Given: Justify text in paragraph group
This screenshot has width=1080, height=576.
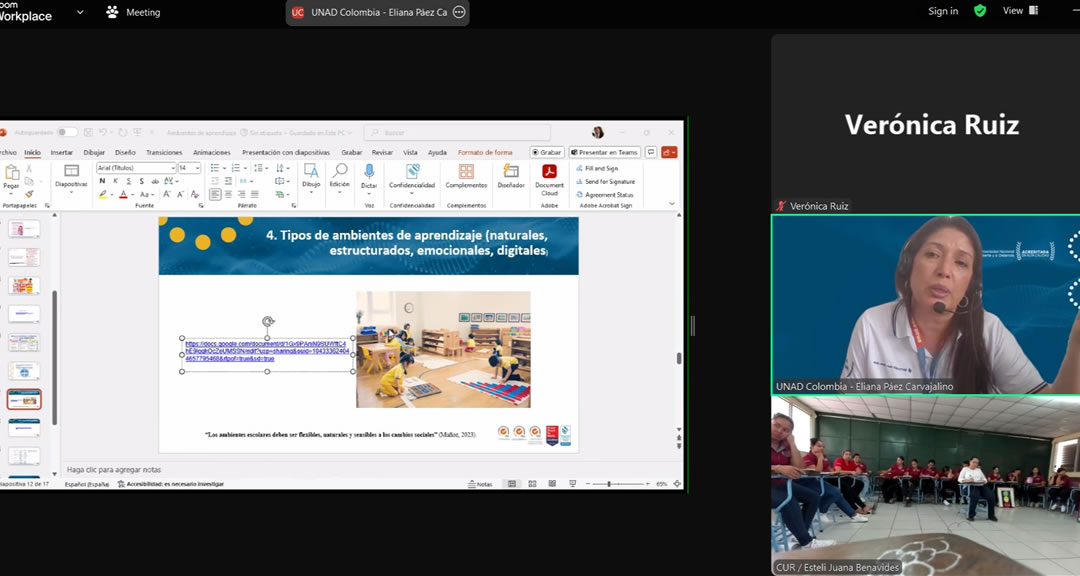Looking at the screenshot, I should pos(254,195).
